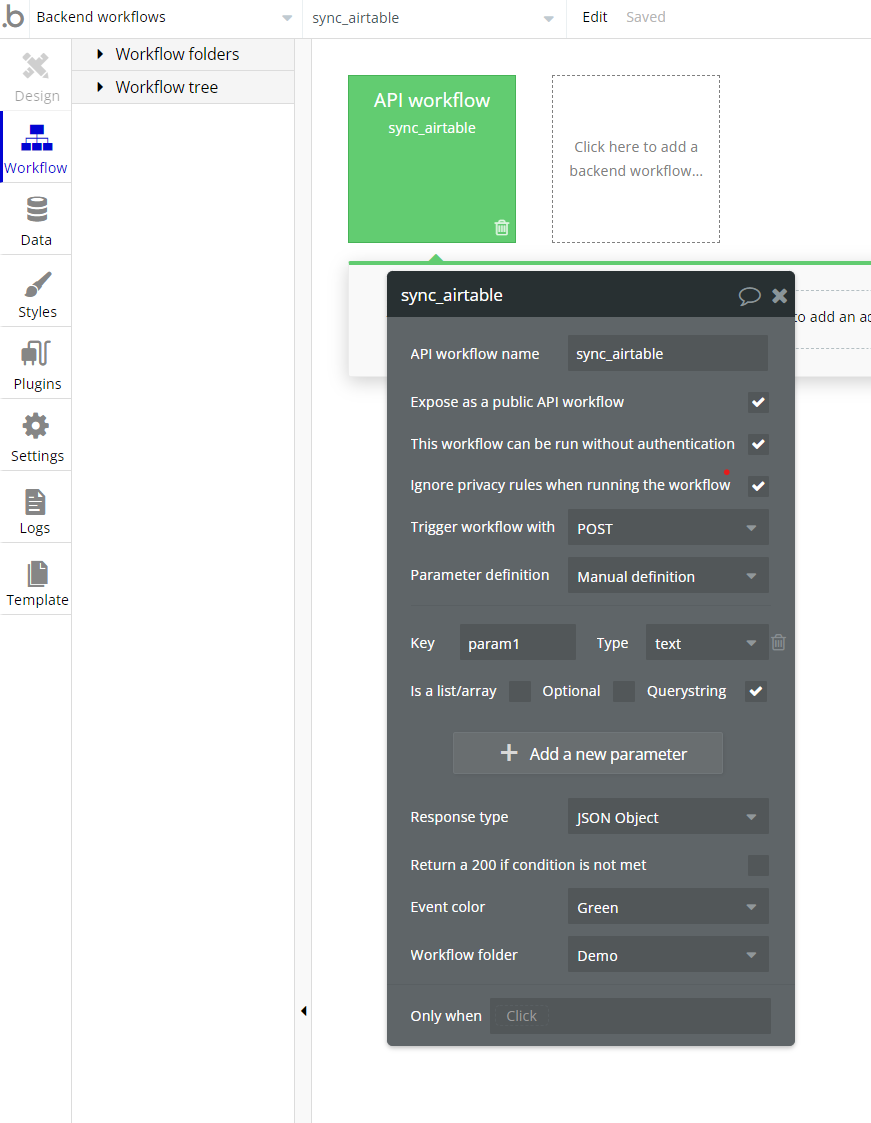Toggle the Is a list/array checkbox

pos(519,691)
